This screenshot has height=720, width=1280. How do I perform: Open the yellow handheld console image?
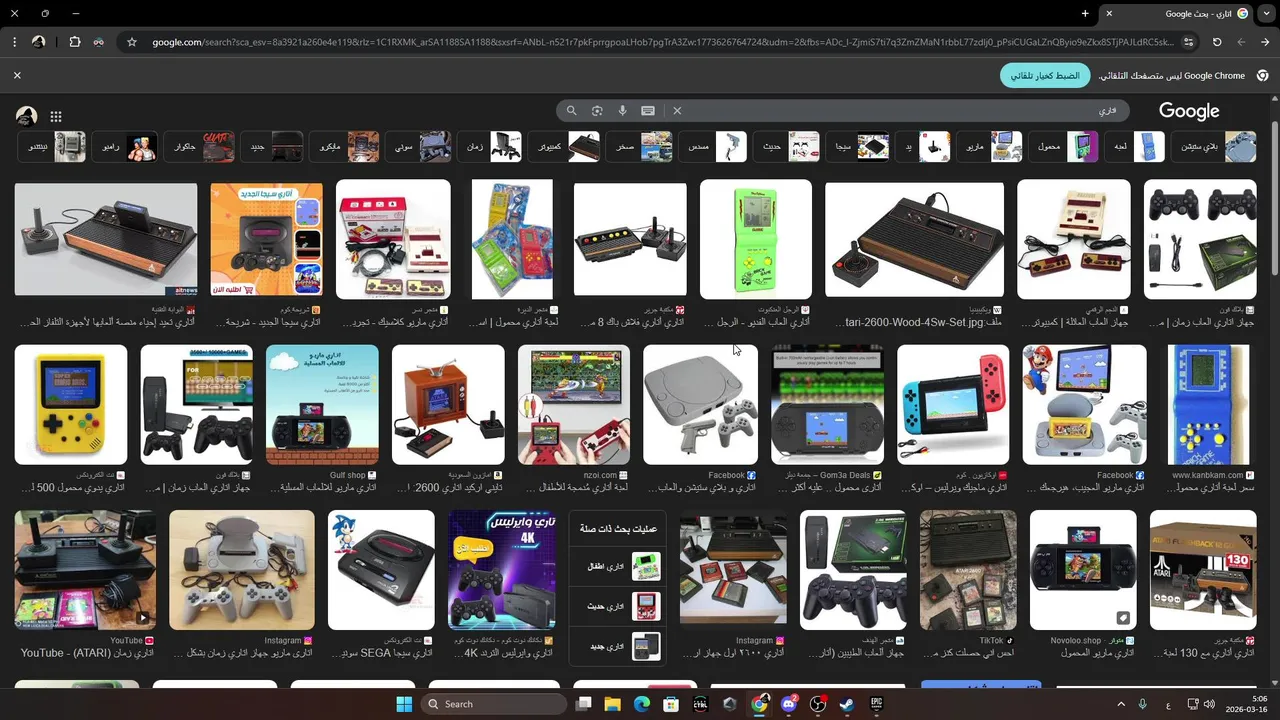pyautogui.click(x=71, y=405)
